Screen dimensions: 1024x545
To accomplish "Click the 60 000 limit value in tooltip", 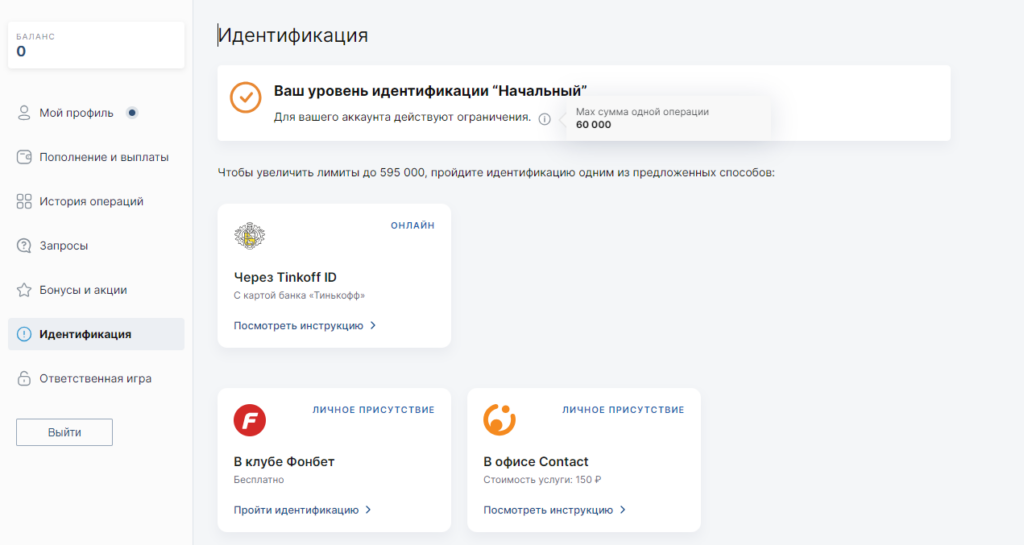I will (x=594, y=125).
